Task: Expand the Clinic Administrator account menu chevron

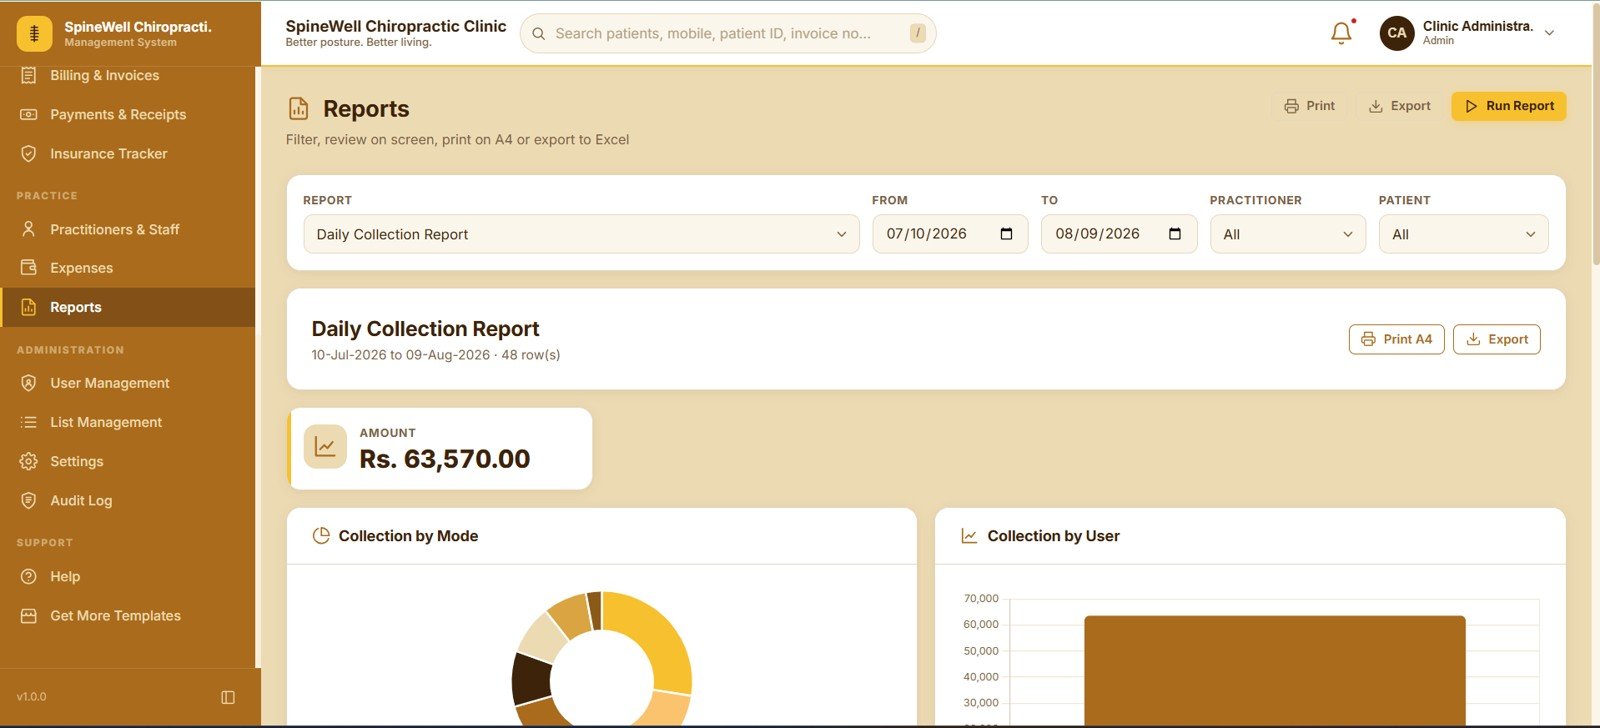Action: click(1549, 33)
